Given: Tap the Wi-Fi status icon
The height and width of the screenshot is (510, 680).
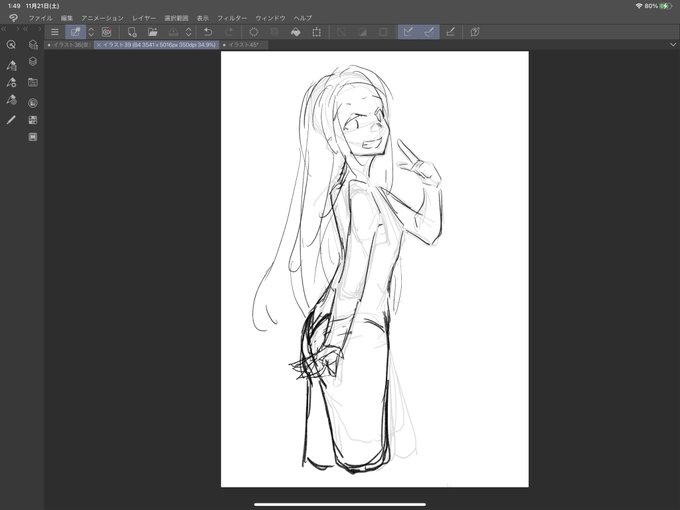Looking at the screenshot, I should tap(639, 6).
